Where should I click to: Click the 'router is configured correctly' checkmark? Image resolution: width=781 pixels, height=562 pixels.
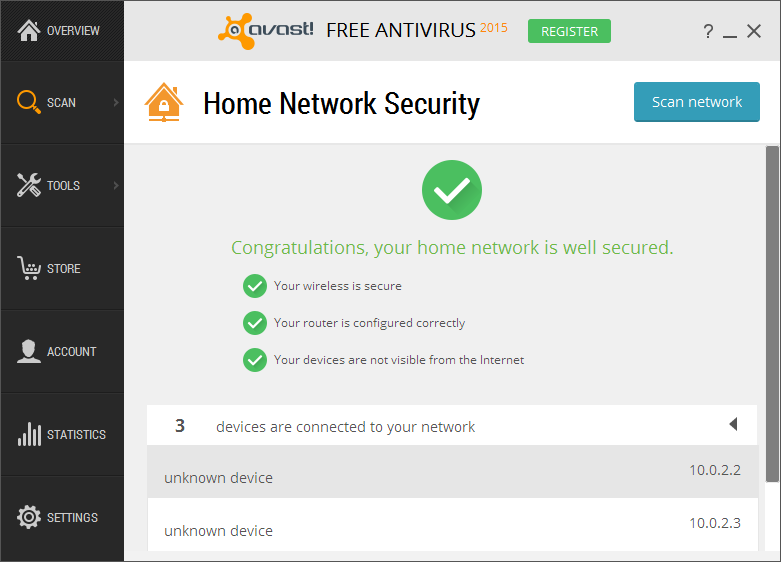pyautogui.click(x=255, y=323)
